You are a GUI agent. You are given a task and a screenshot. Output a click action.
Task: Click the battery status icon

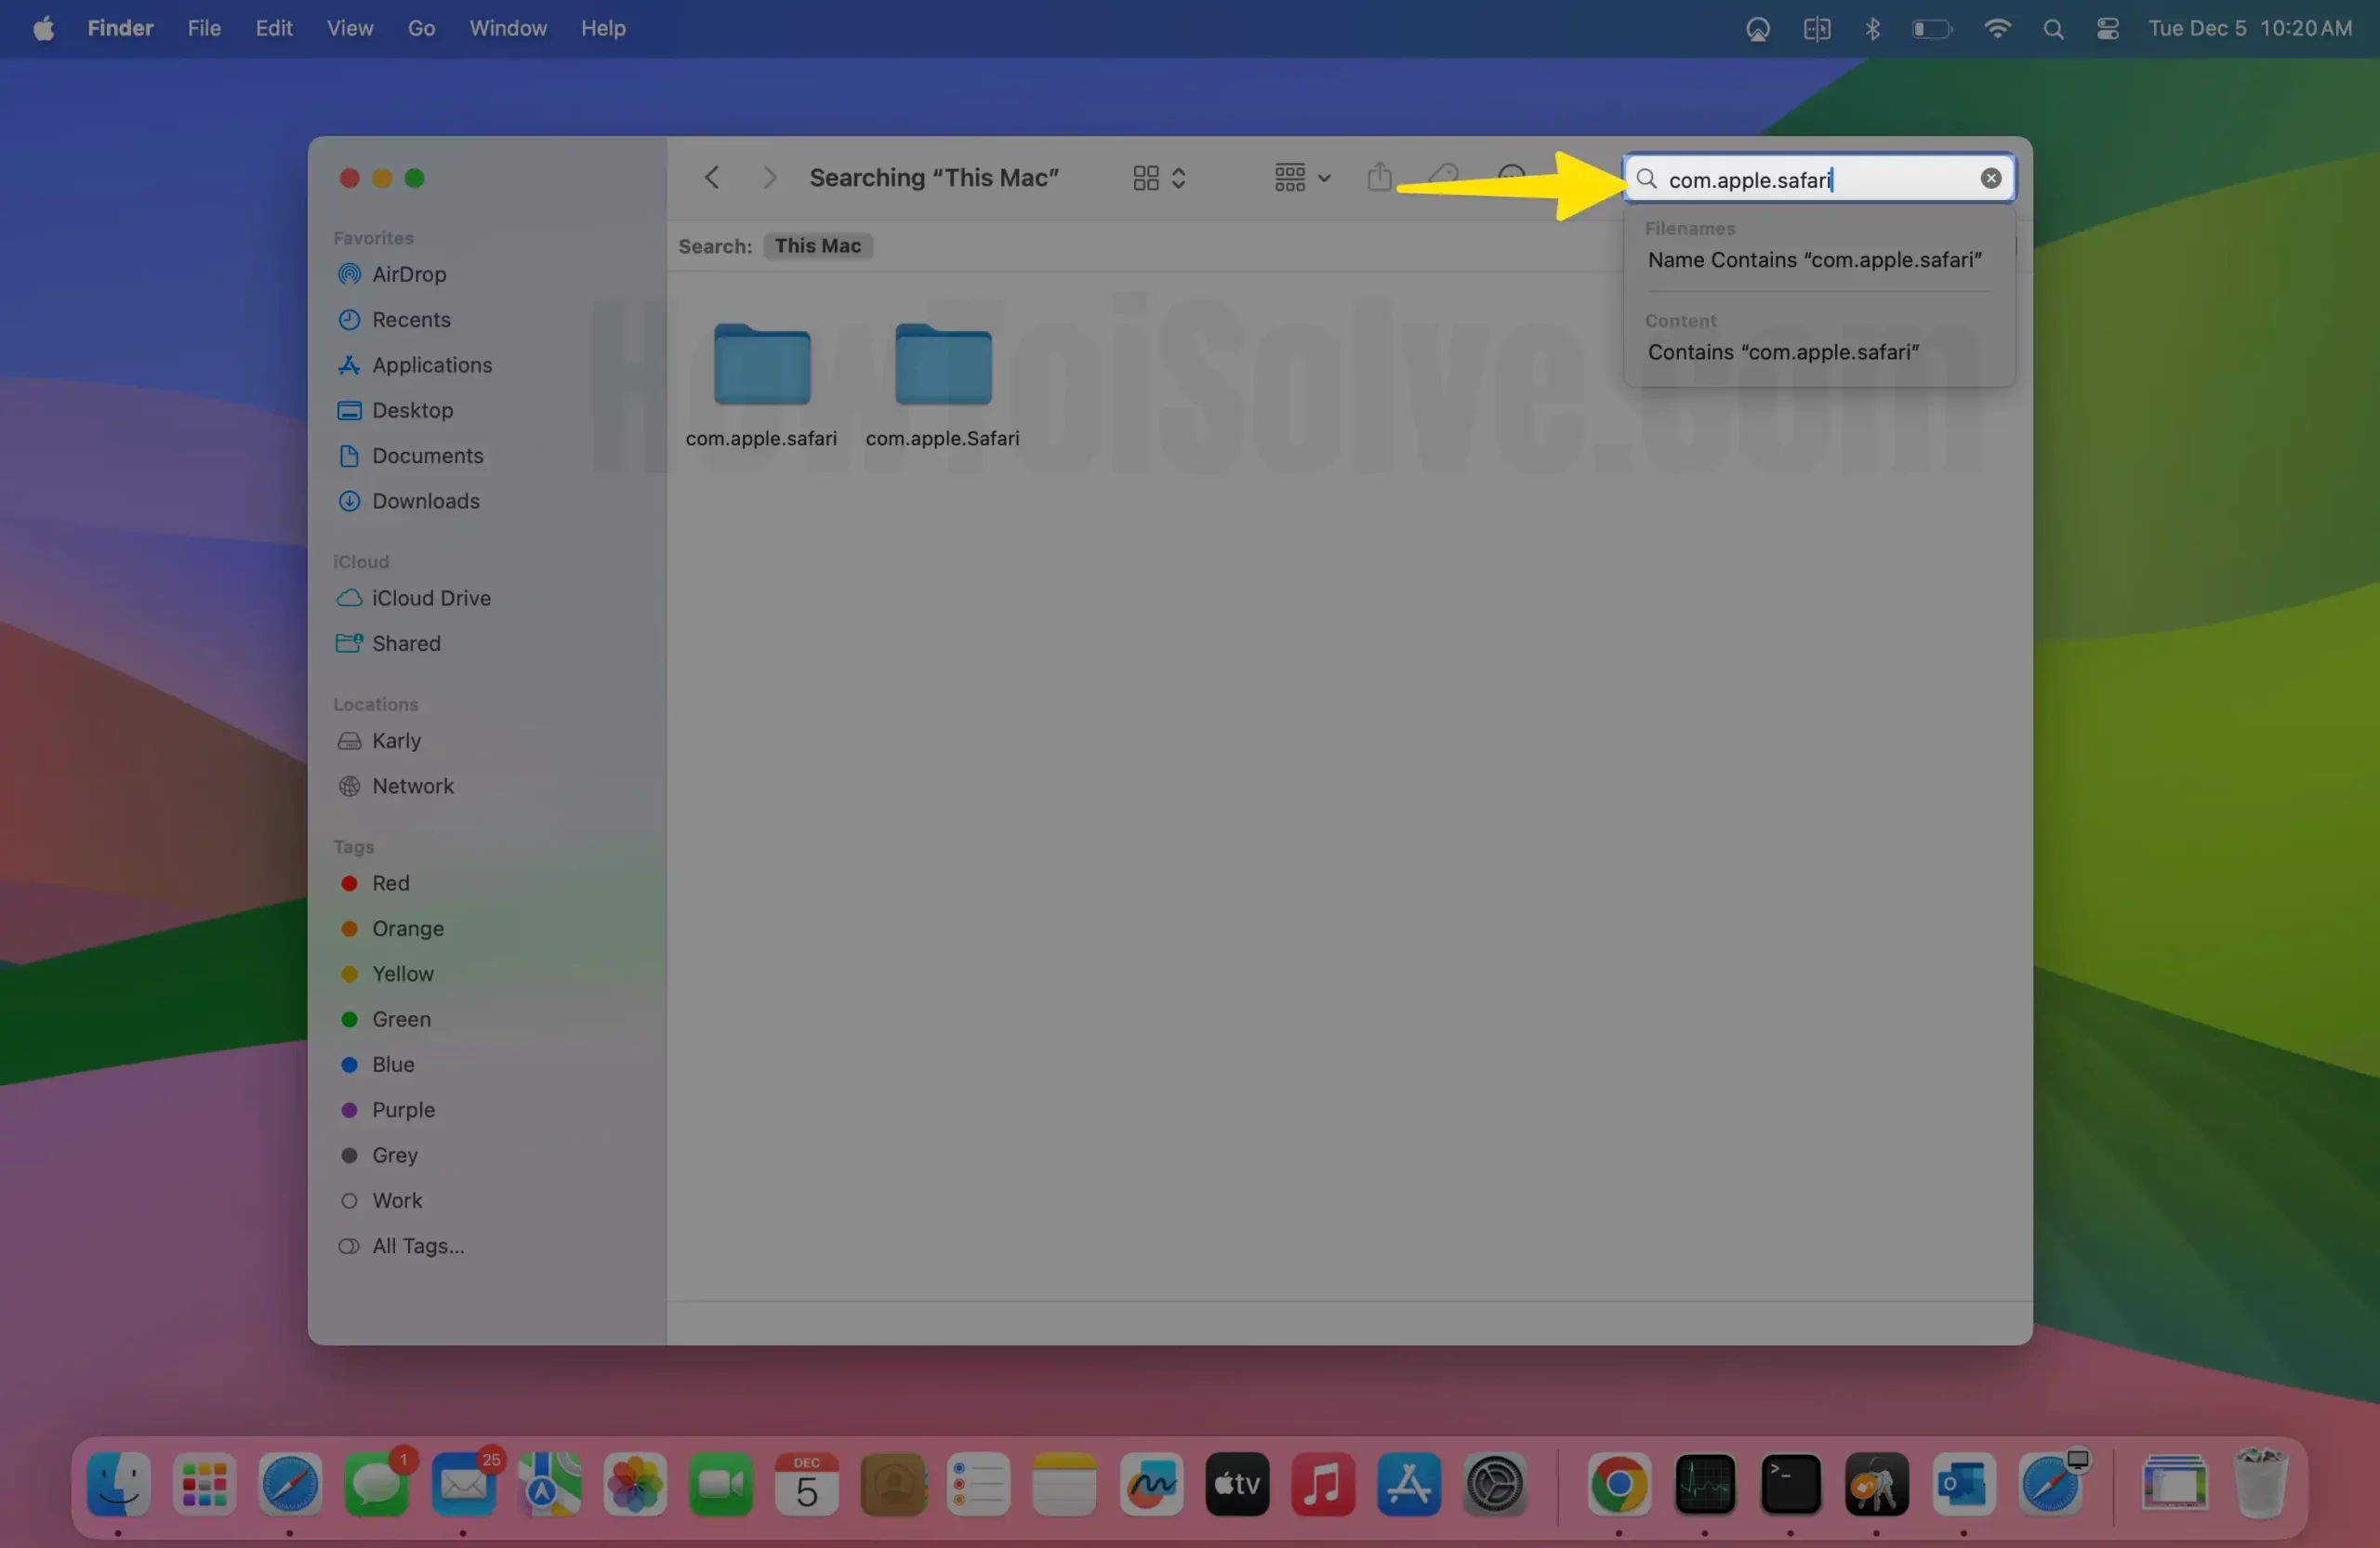[x=1931, y=29]
